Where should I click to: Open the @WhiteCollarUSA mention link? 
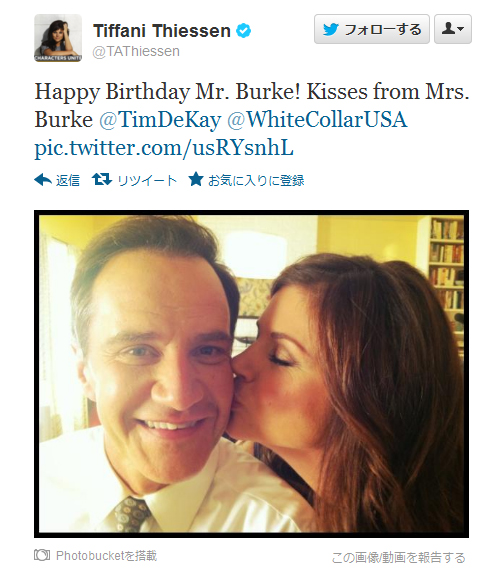point(317,120)
